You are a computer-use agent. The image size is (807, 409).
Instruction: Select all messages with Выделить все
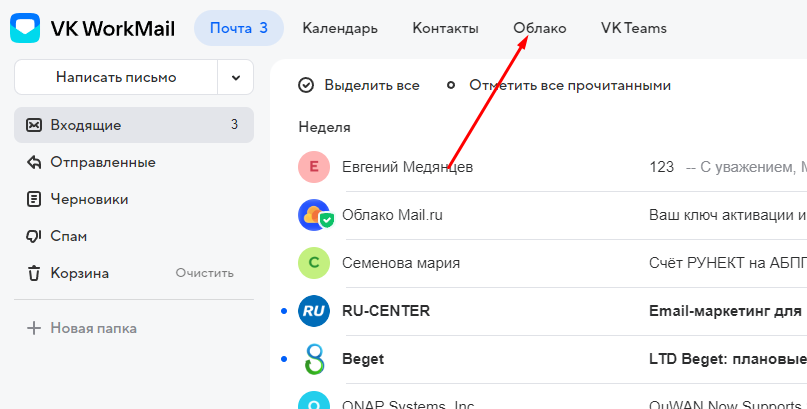359,86
